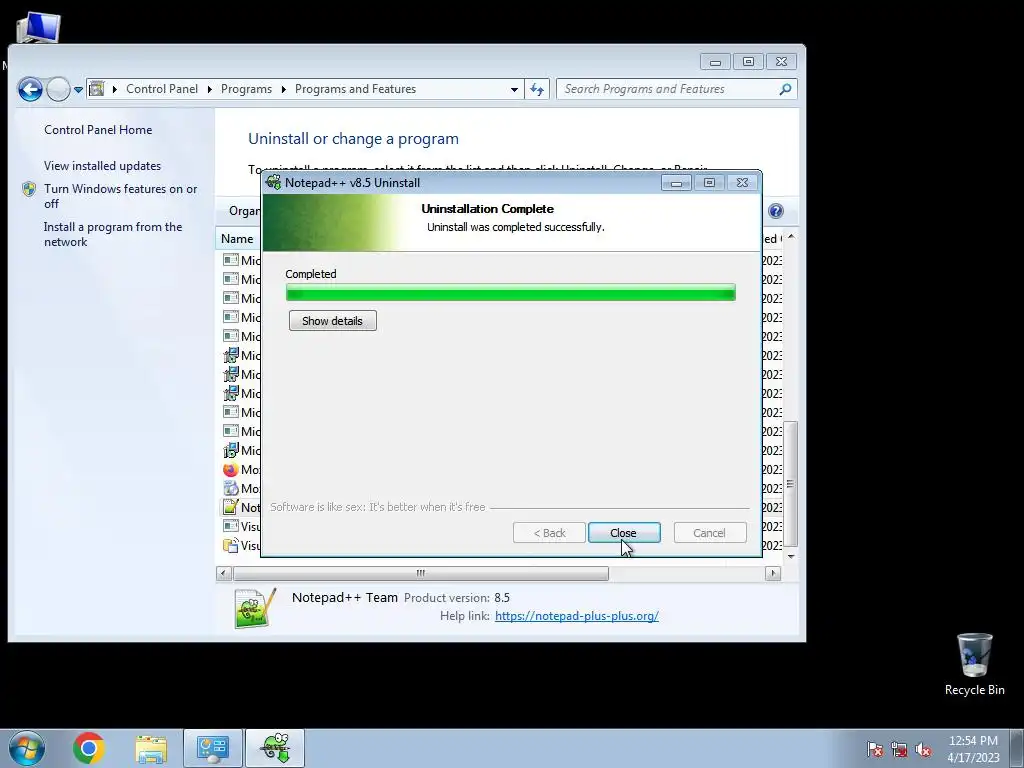The height and width of the screenshot is (768, 1024).
Task: Click the scroll up arrow of the program list
Action: tap(791, 236)
